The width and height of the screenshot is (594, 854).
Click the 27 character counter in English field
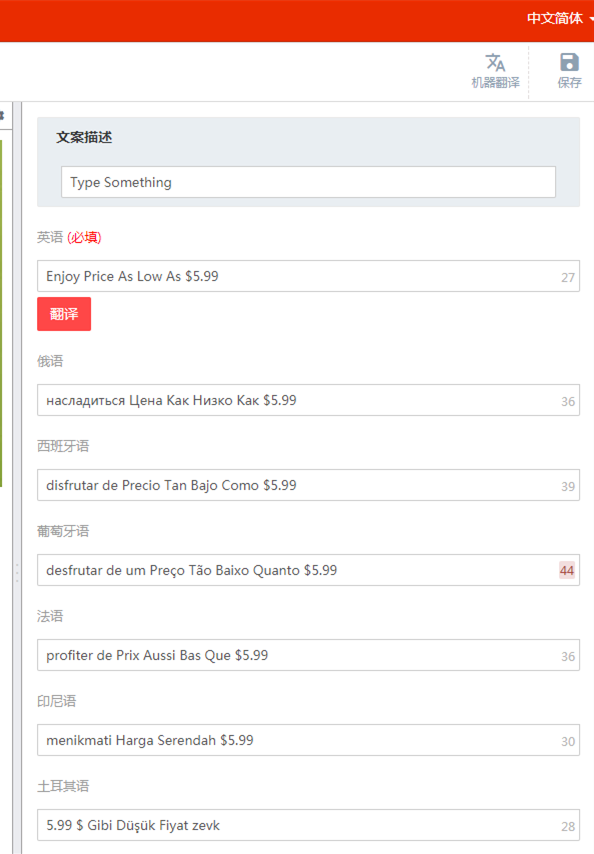[568, 278]
